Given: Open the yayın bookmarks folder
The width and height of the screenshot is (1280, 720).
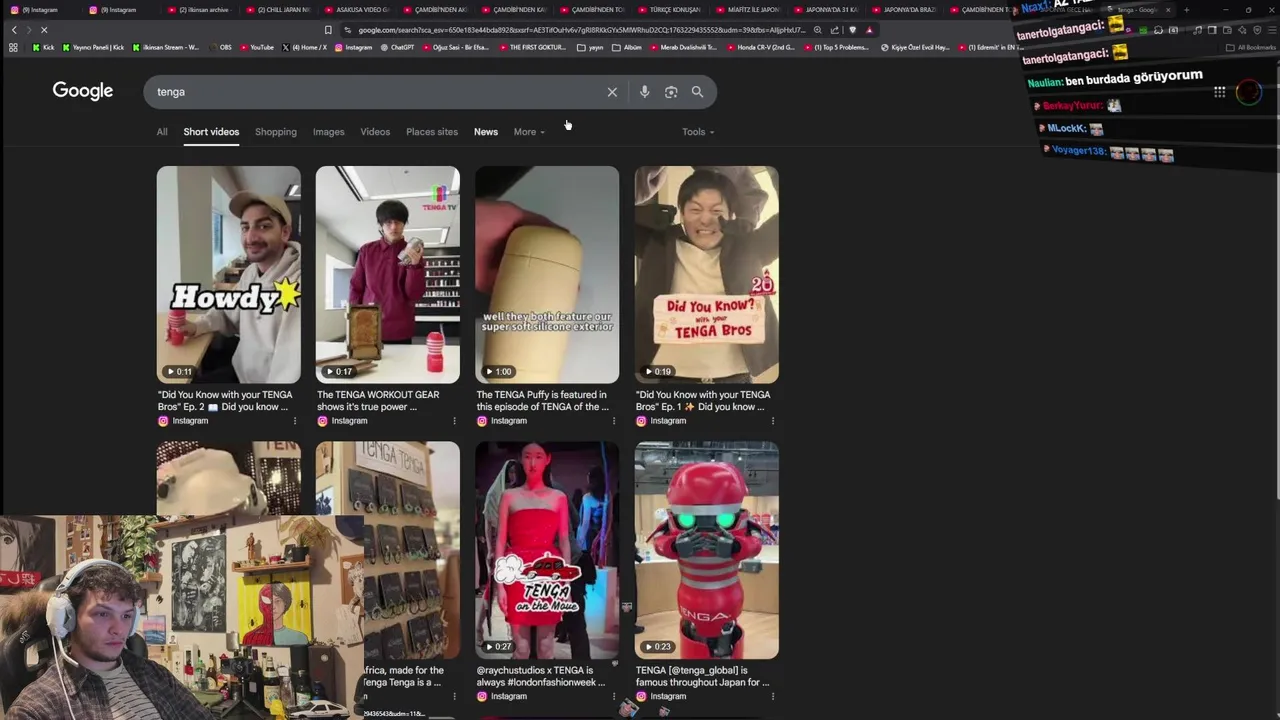Looking at the screenshot, I should [589, 47].
